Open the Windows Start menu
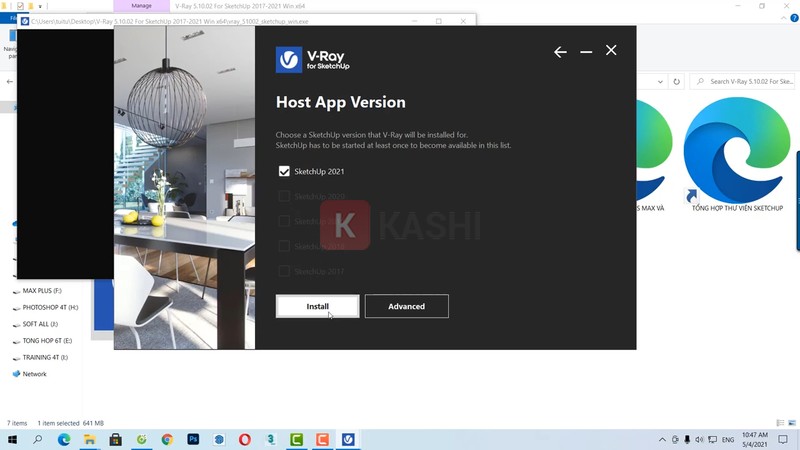This screenshot has width=800, height=450. click(x=12, y=439)
